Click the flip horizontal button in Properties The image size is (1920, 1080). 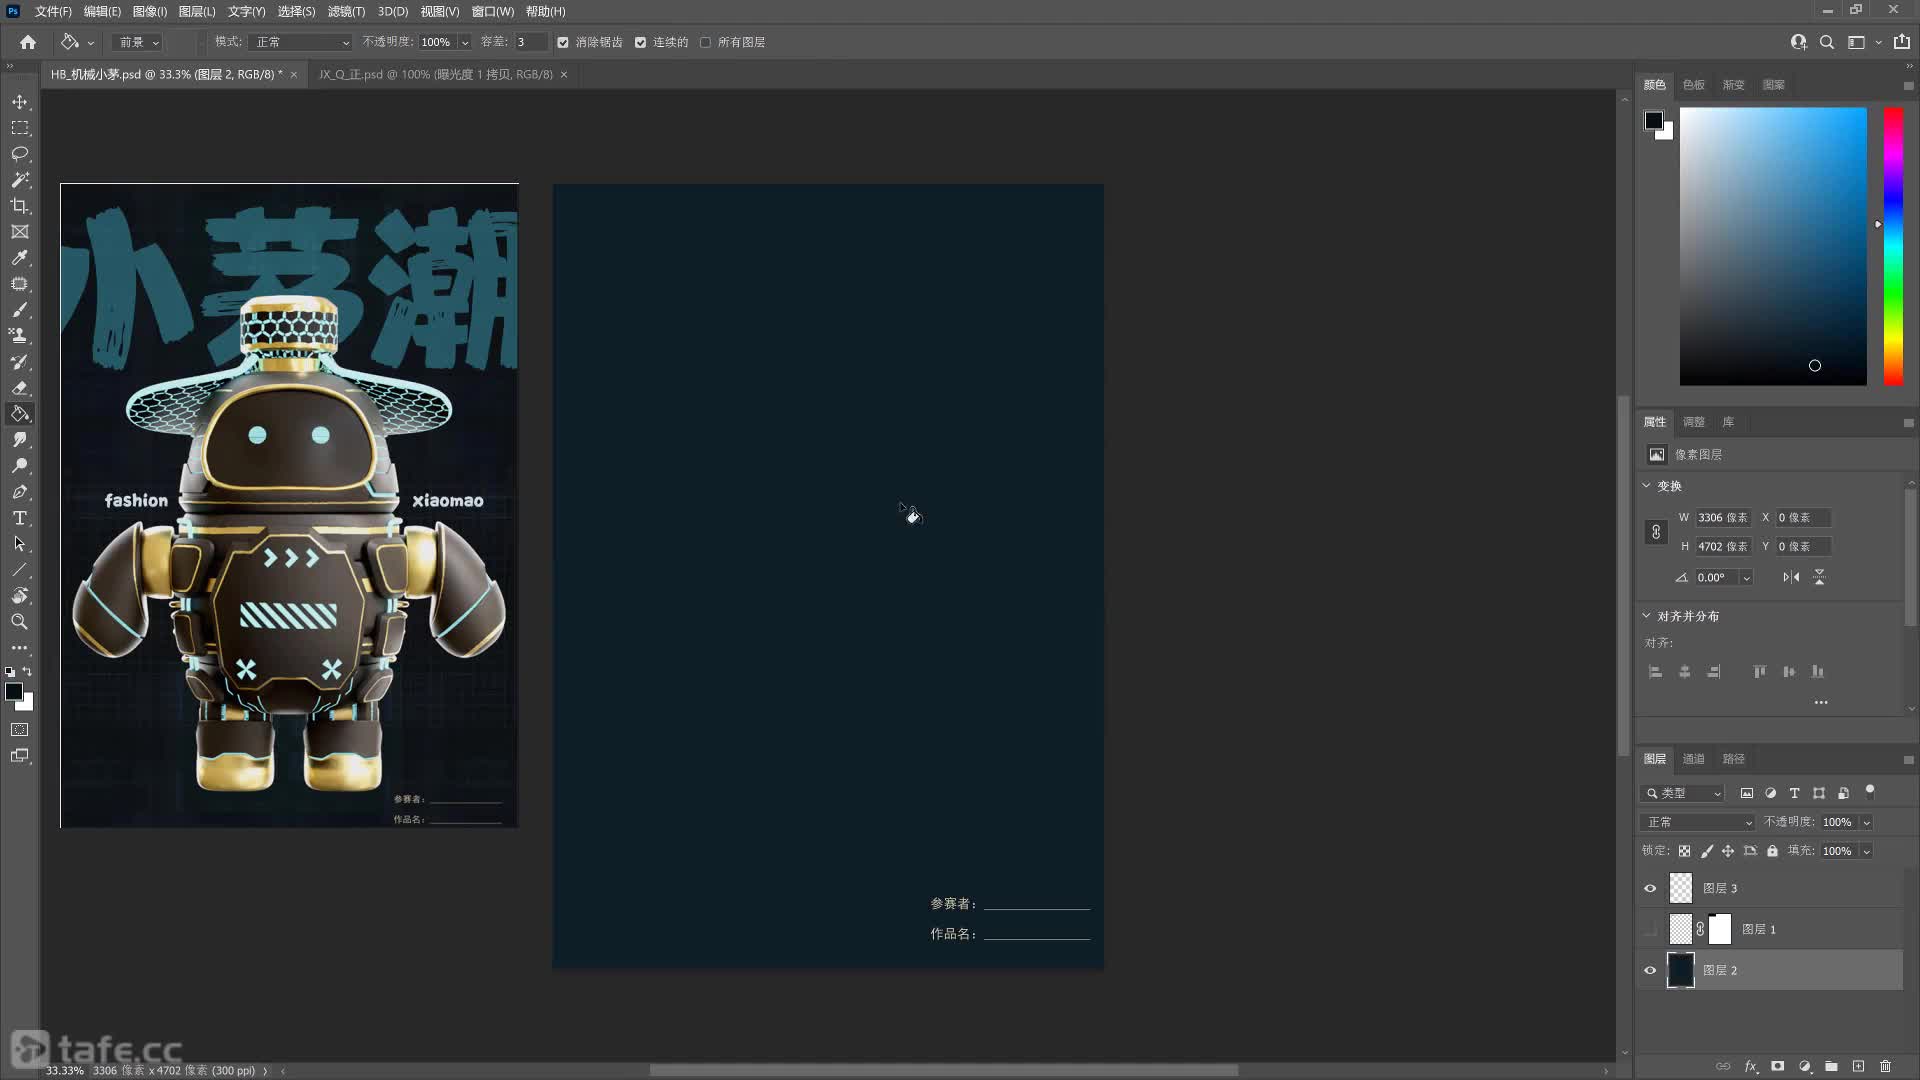tap(1791, 577)
